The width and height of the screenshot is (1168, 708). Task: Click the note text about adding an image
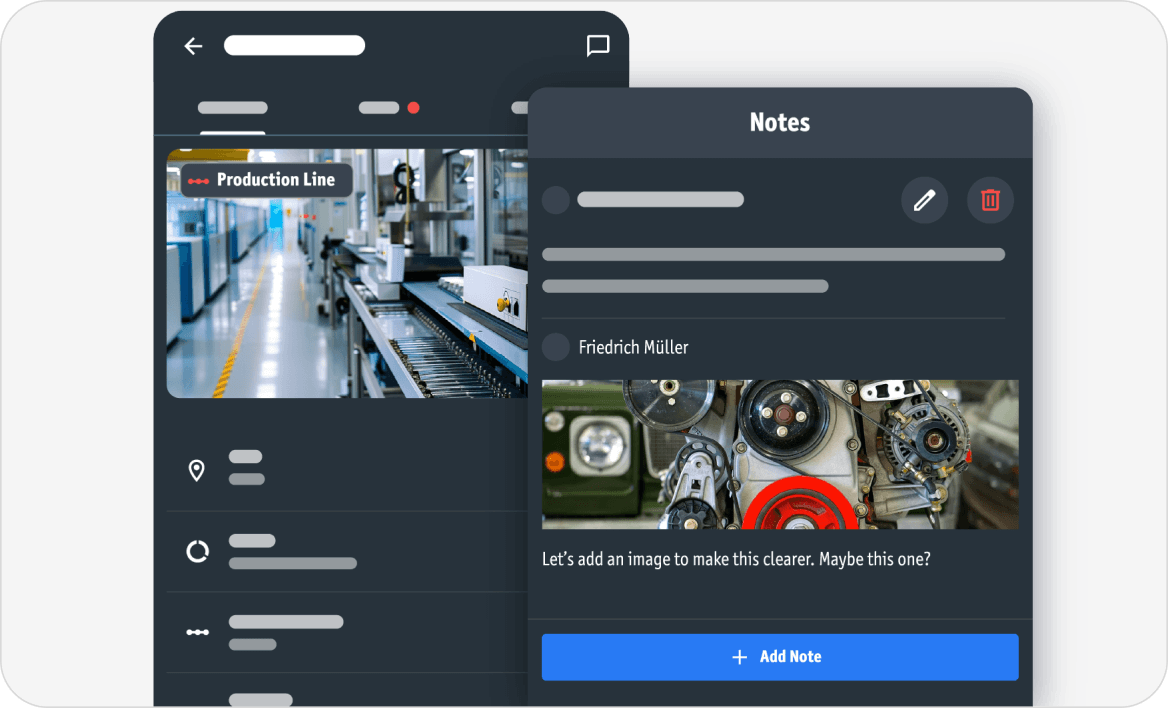pyautogui.click(x=736, y=559)
